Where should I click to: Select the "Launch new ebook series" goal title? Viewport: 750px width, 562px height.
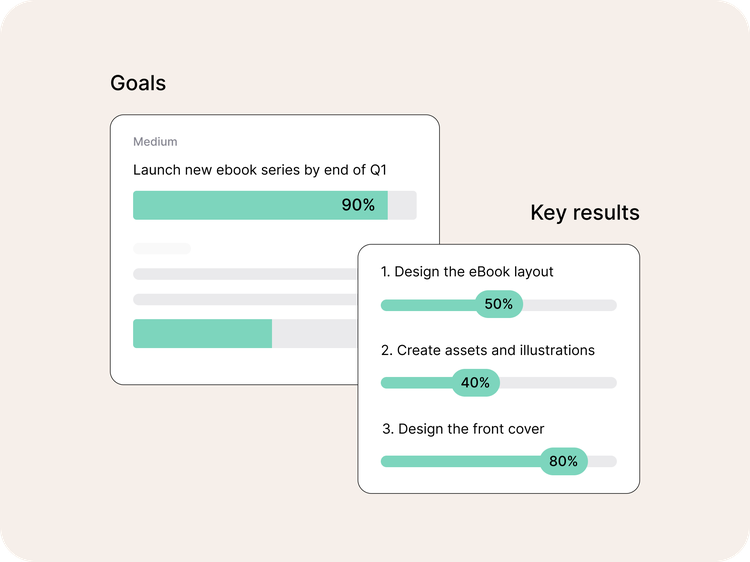coord(260,170)
